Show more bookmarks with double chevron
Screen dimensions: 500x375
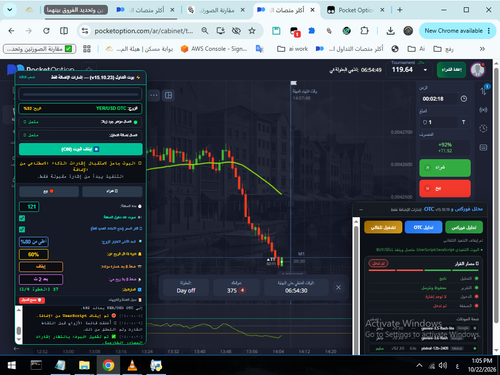[x=482, y=49]
